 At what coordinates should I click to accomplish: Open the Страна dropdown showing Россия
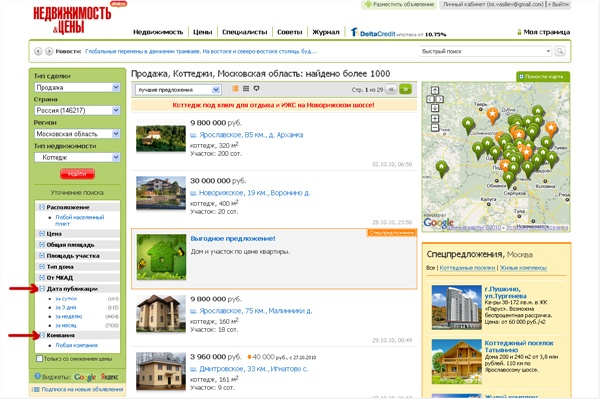point(77,111)
